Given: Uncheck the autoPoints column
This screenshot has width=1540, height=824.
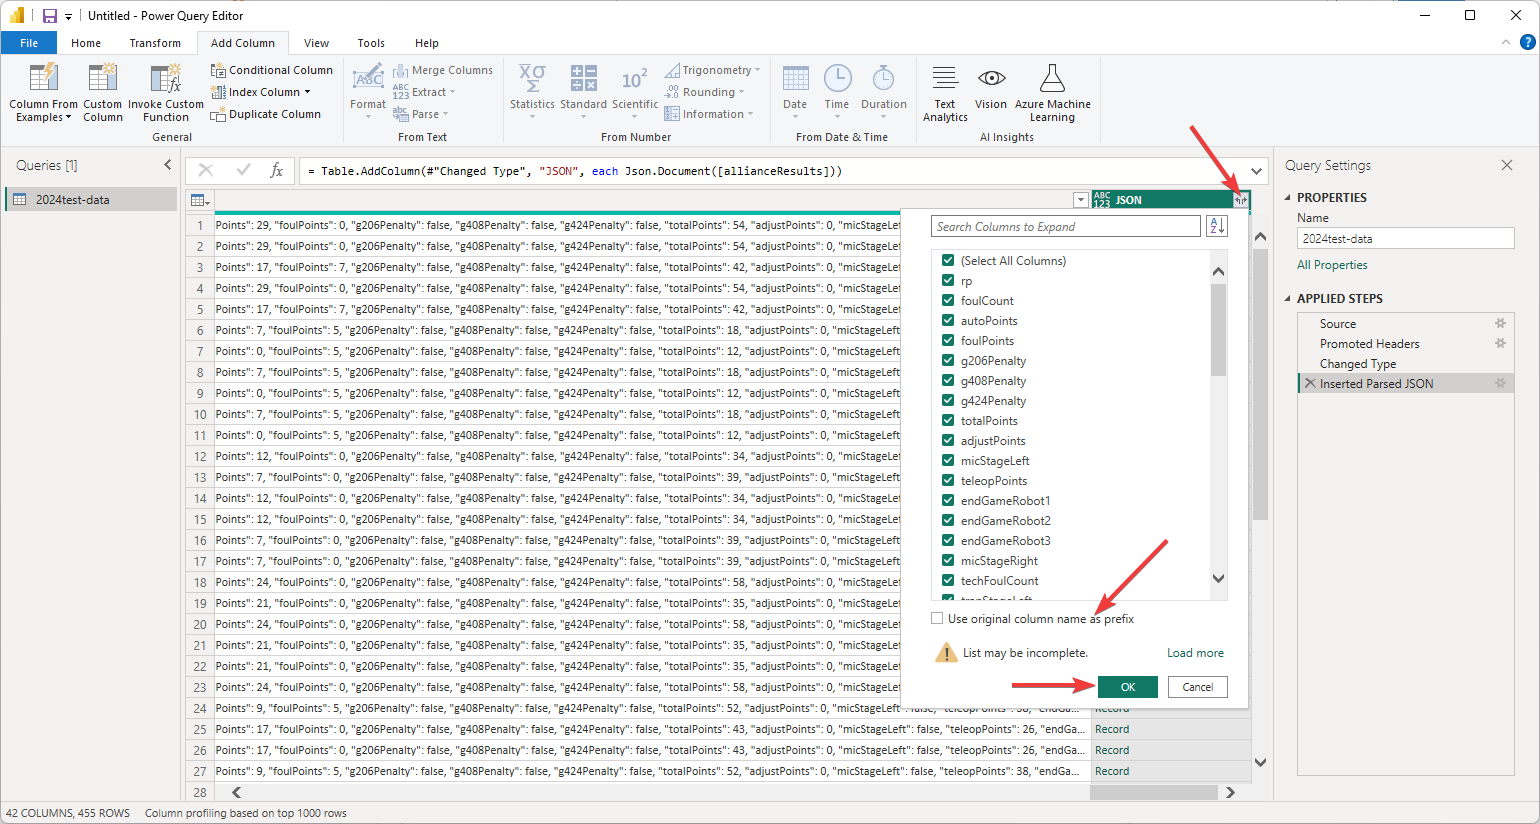Looking at the screenshot, I should [x=948, y=320].
